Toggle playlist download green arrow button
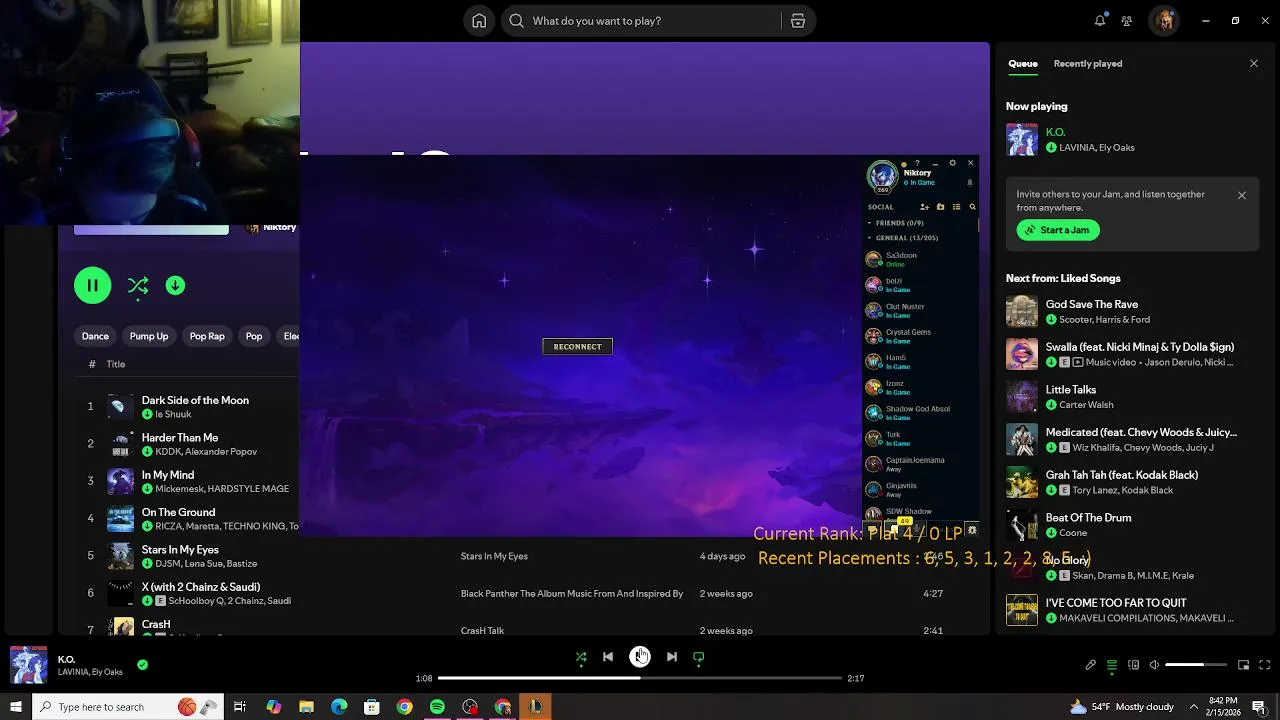1280x720 pixels. click(x=175, y=285)
